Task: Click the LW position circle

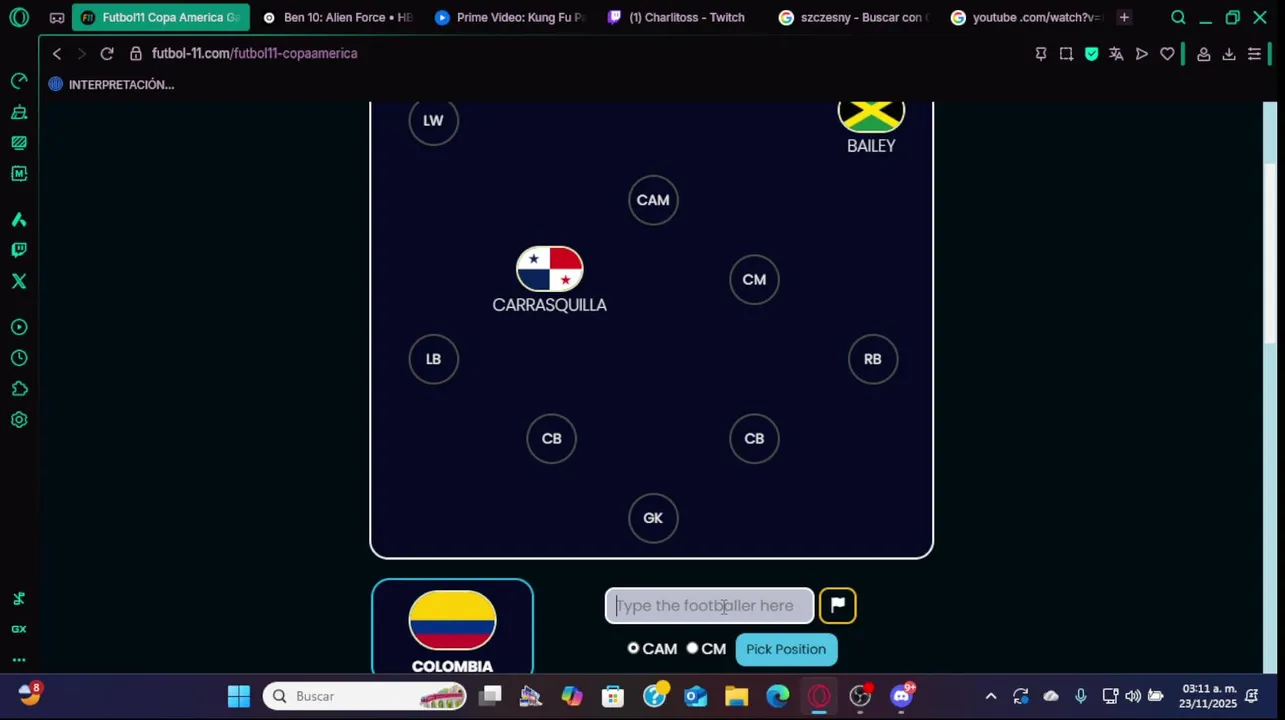Action: pyautogui.click(x=433, y=120)
